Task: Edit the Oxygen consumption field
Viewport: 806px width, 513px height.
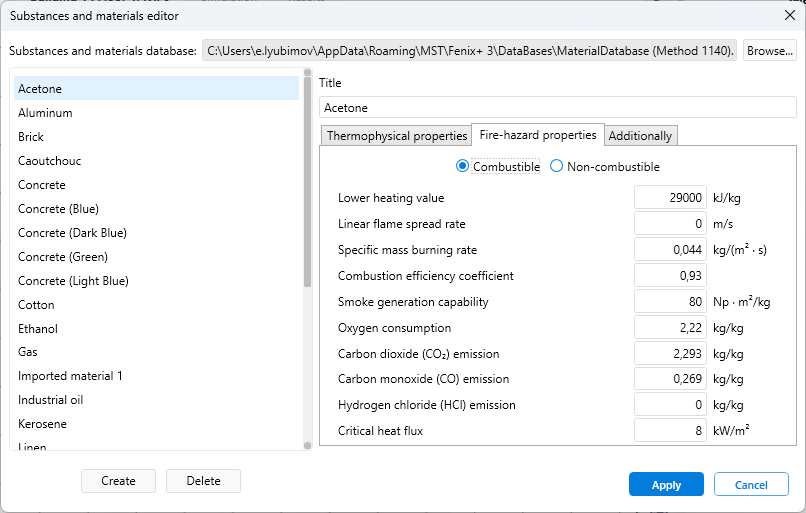Action: [670, 327]
